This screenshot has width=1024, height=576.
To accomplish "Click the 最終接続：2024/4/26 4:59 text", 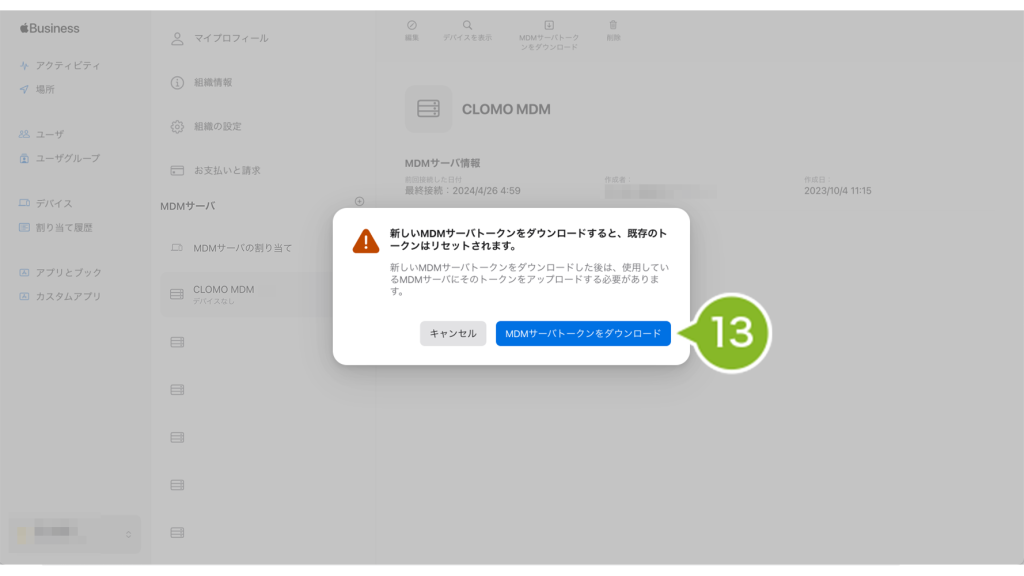I will [x=462, y=191].
